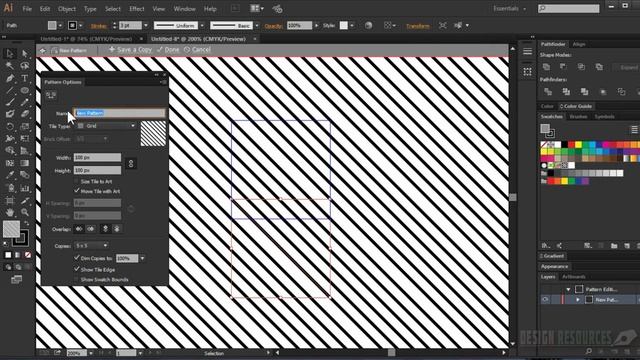Select the Magic Wand tool

10,66
